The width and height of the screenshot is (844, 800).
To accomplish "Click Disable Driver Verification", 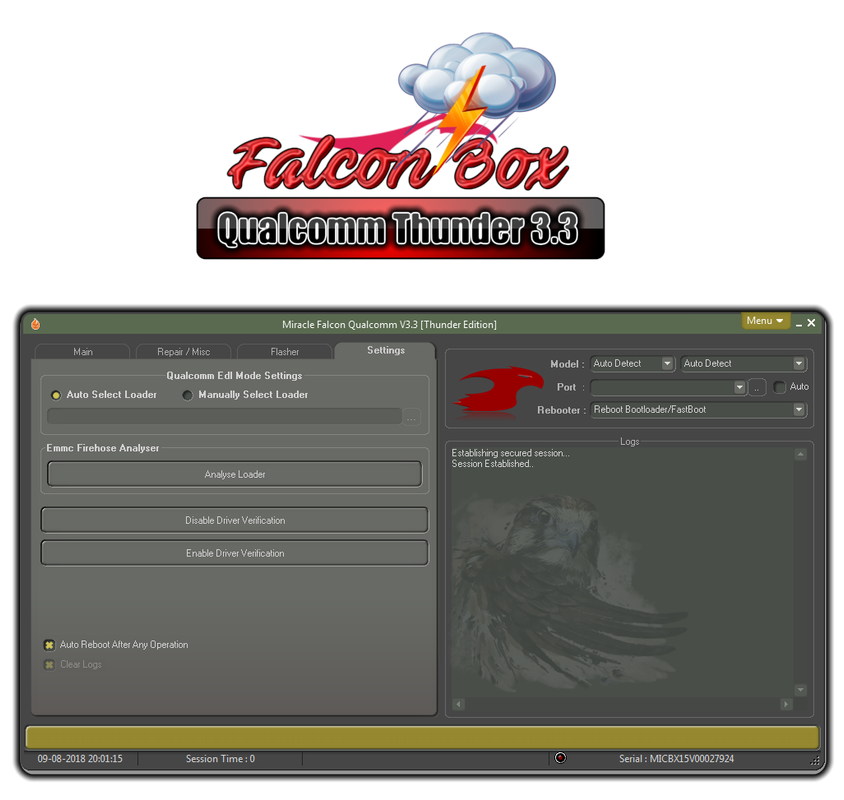I will point(235,520).
